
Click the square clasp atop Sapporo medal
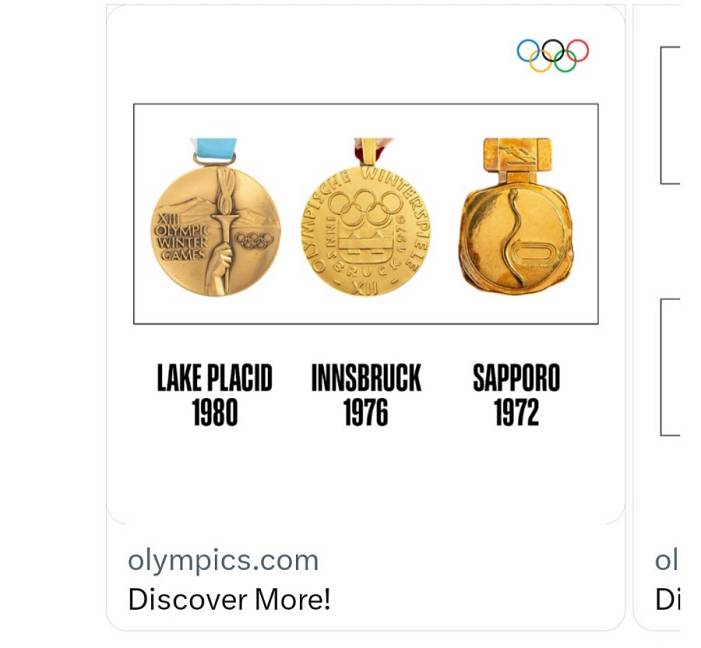[518, 158]
